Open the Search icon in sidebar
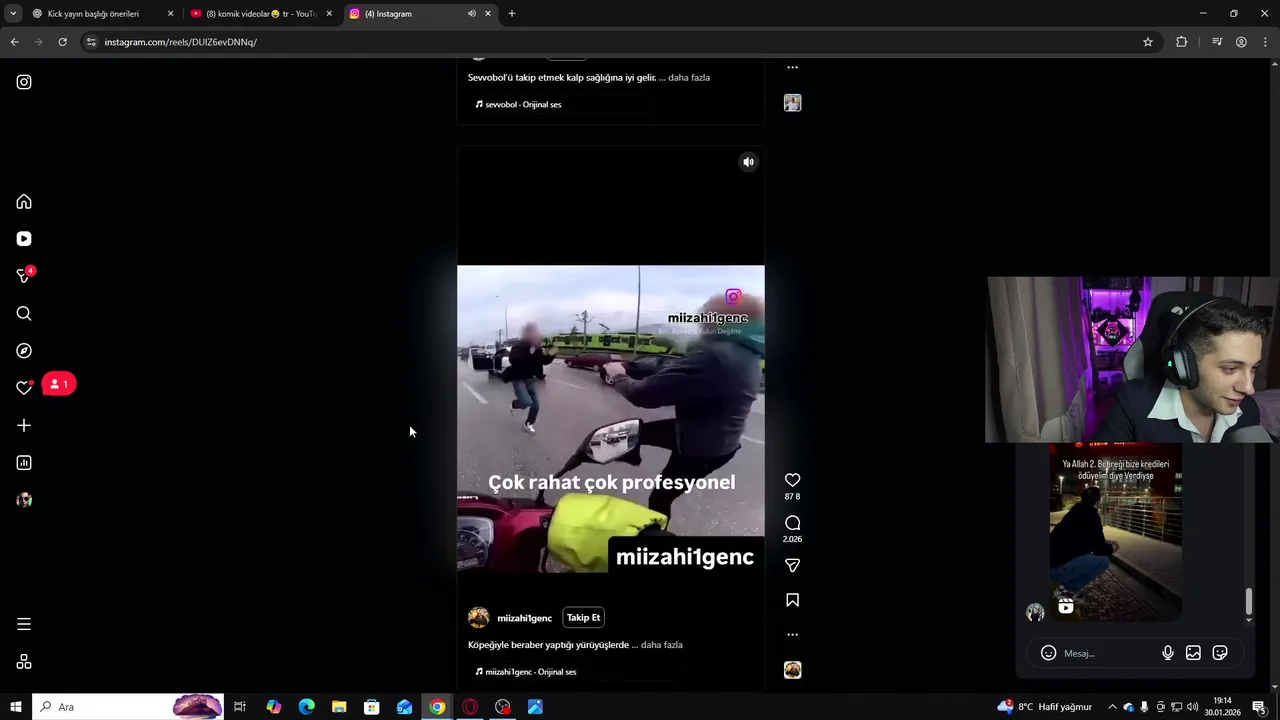Screen dimensions: 1280x720 tap(24, 314)
